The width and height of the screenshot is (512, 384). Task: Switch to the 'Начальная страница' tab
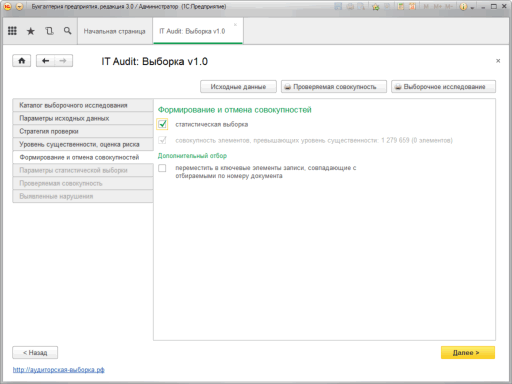114,31
